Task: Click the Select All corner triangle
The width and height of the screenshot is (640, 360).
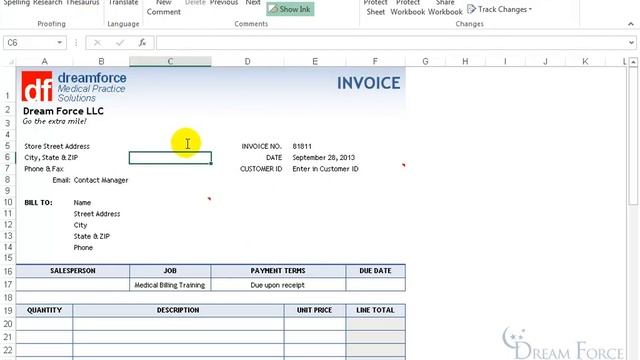Action: [11, 62]
